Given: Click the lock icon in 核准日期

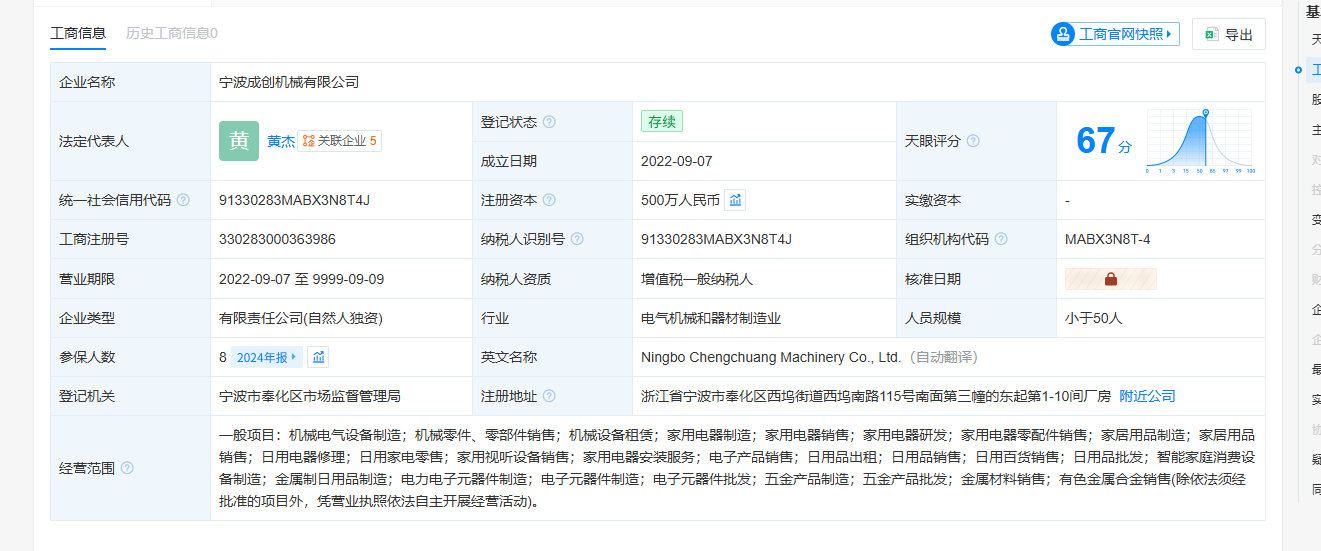Looking at the screenshot, I should tap(1111, 279).
